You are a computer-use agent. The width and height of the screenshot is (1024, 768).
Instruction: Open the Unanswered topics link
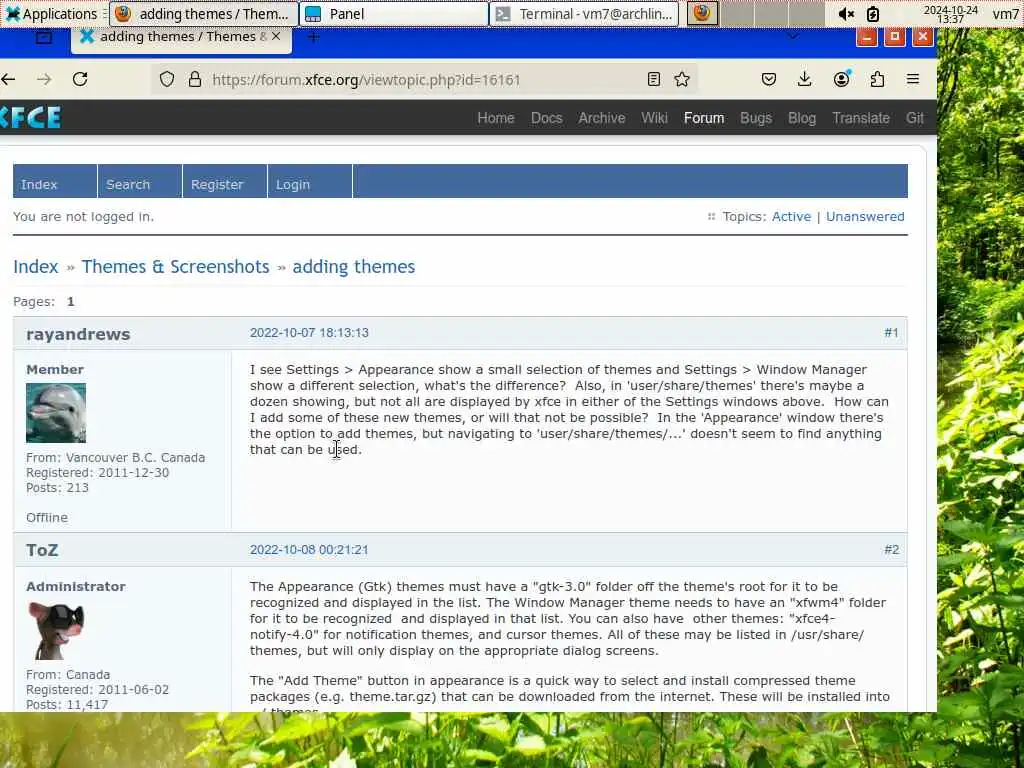pyautogui.click(x=865, y=217)
